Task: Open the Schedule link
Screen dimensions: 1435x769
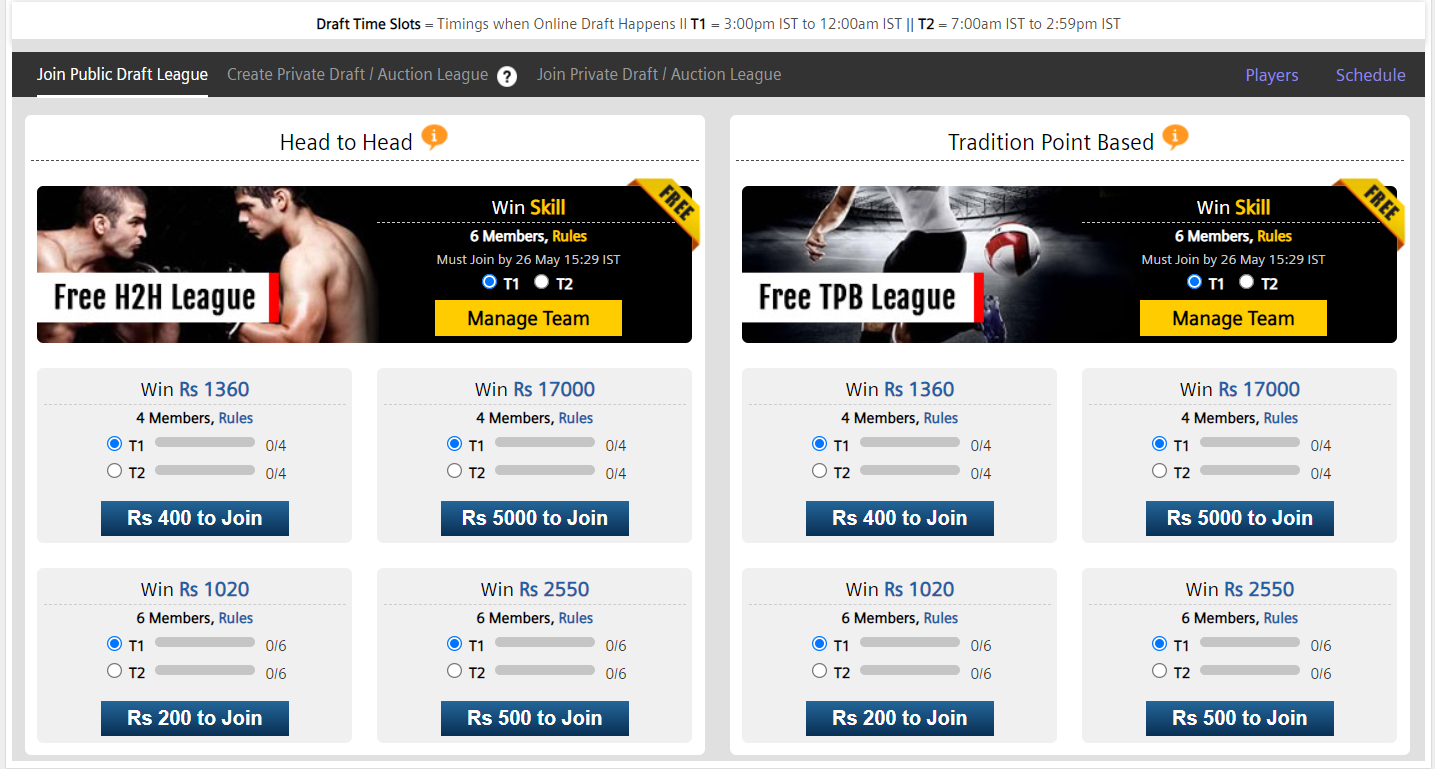Action: coord(1370,75)
